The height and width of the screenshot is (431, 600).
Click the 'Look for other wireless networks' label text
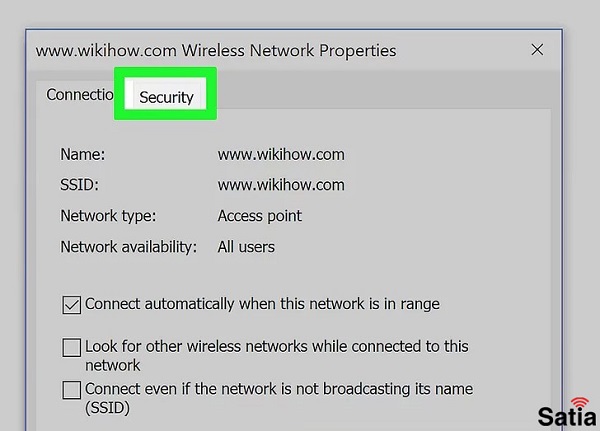click(277, 356)
